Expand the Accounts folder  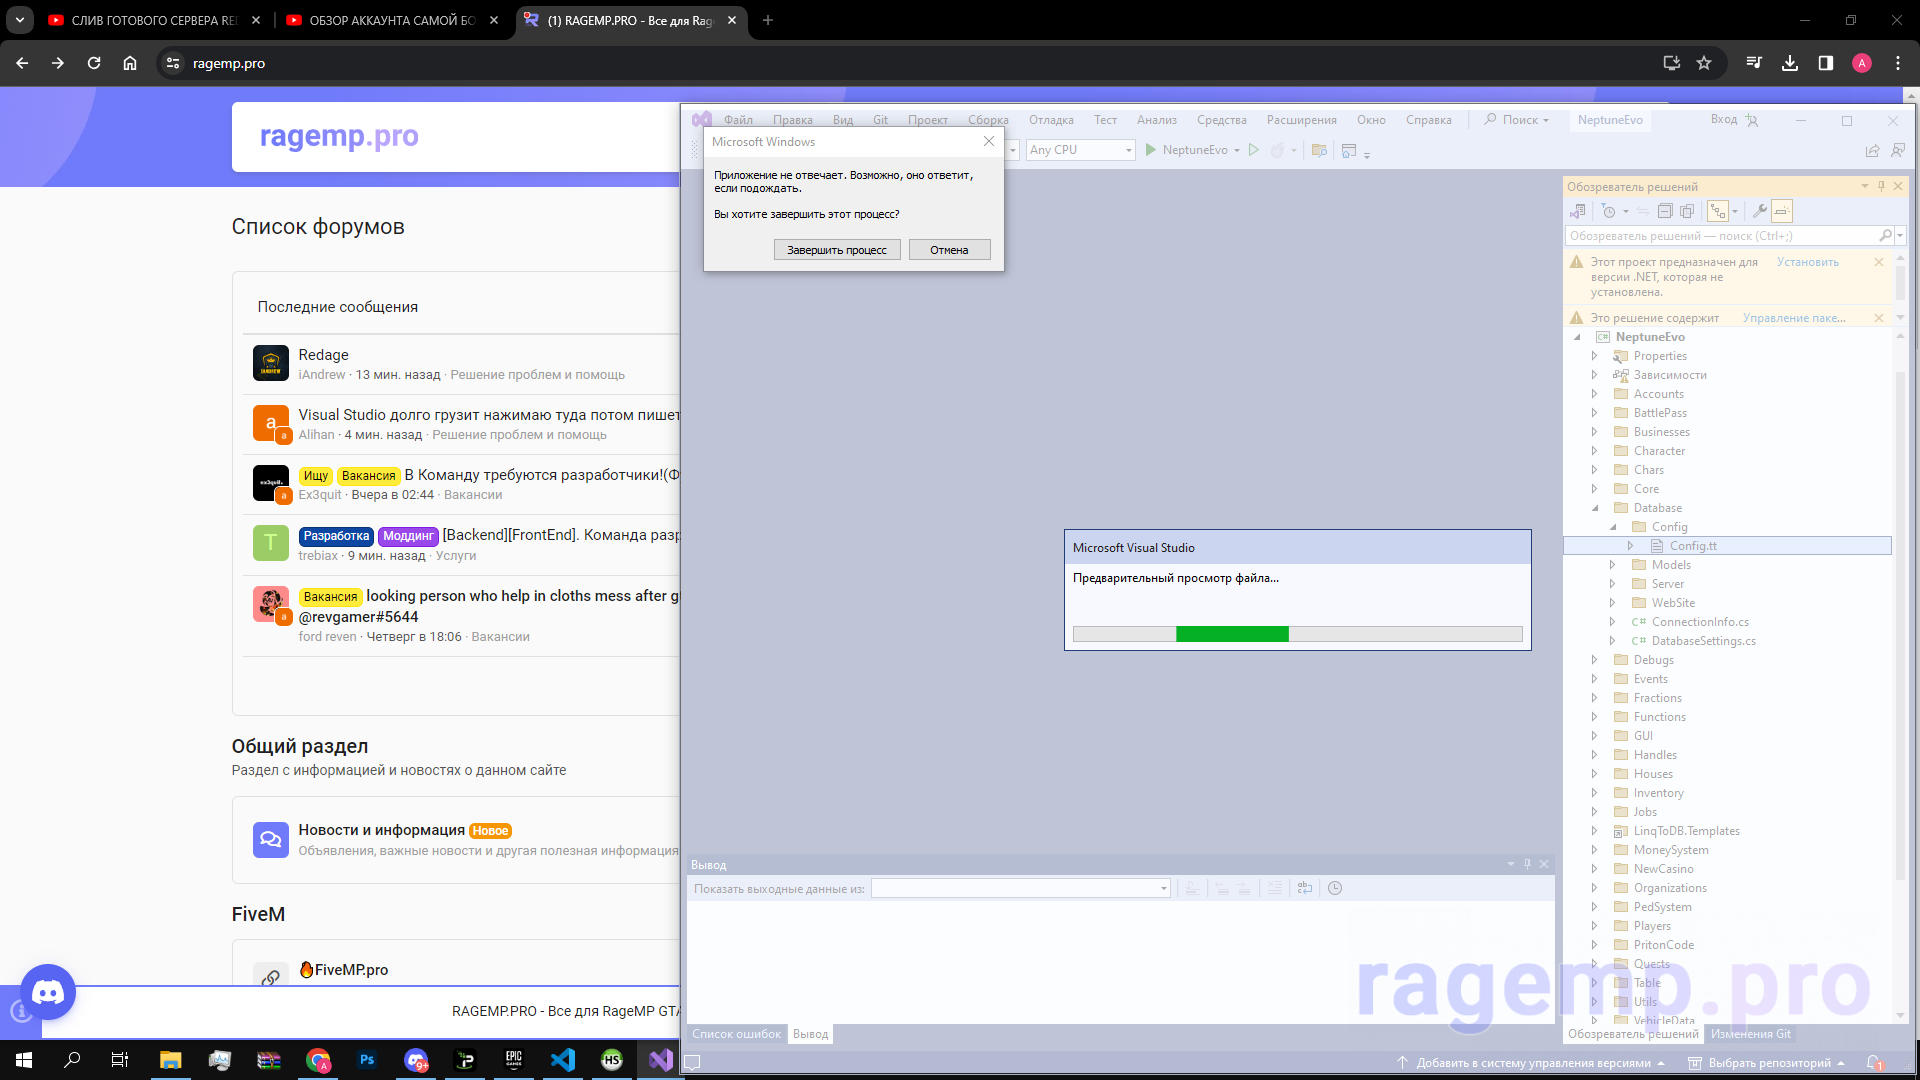[1595, 394]
